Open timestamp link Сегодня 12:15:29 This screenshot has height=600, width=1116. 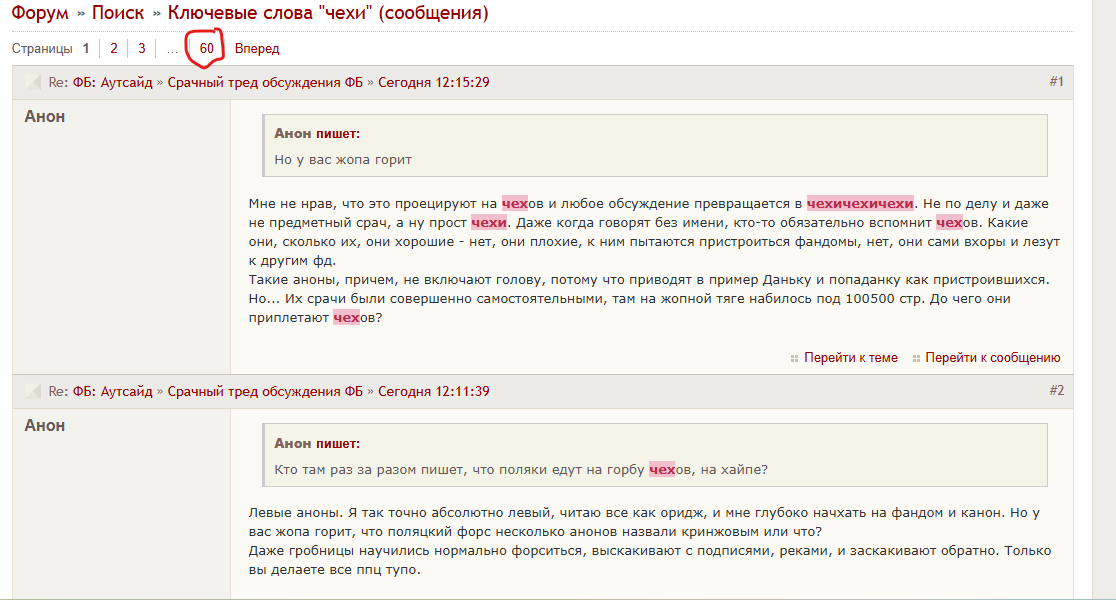click(433, 83)
